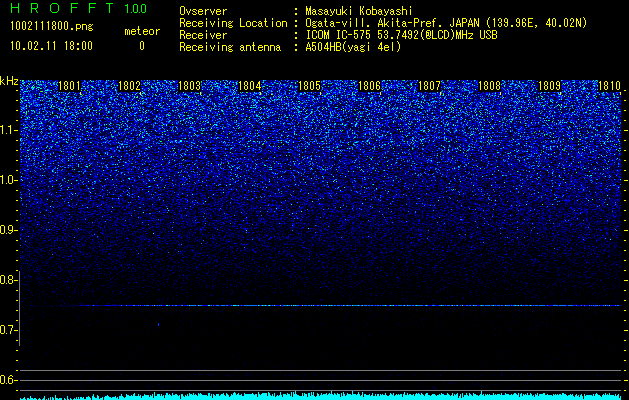Click the Receiving antenna label
The image size is (629, 400).
[x=230, y=47]
